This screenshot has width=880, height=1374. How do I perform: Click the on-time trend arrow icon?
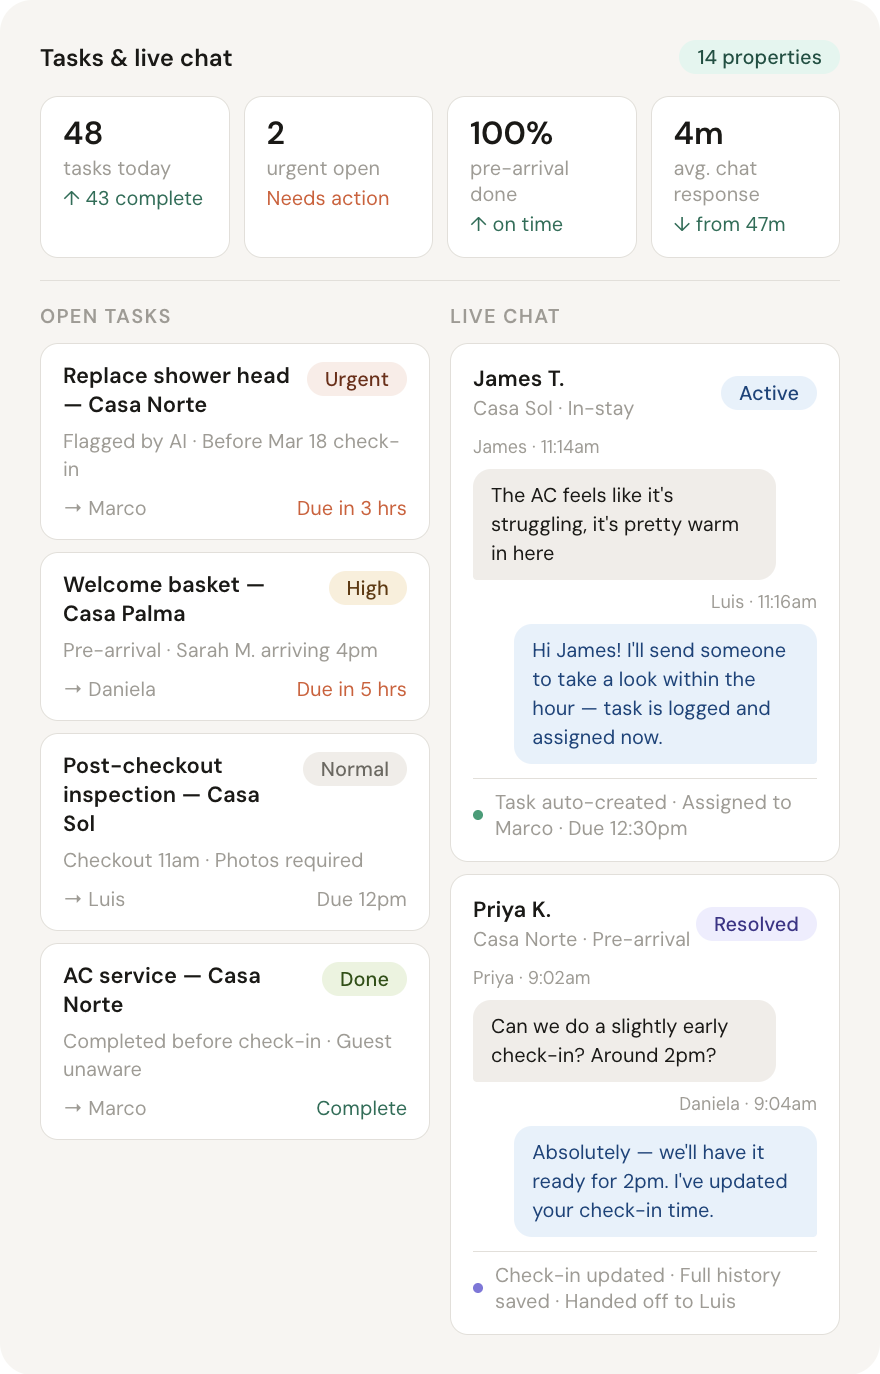tap(476, 224)
